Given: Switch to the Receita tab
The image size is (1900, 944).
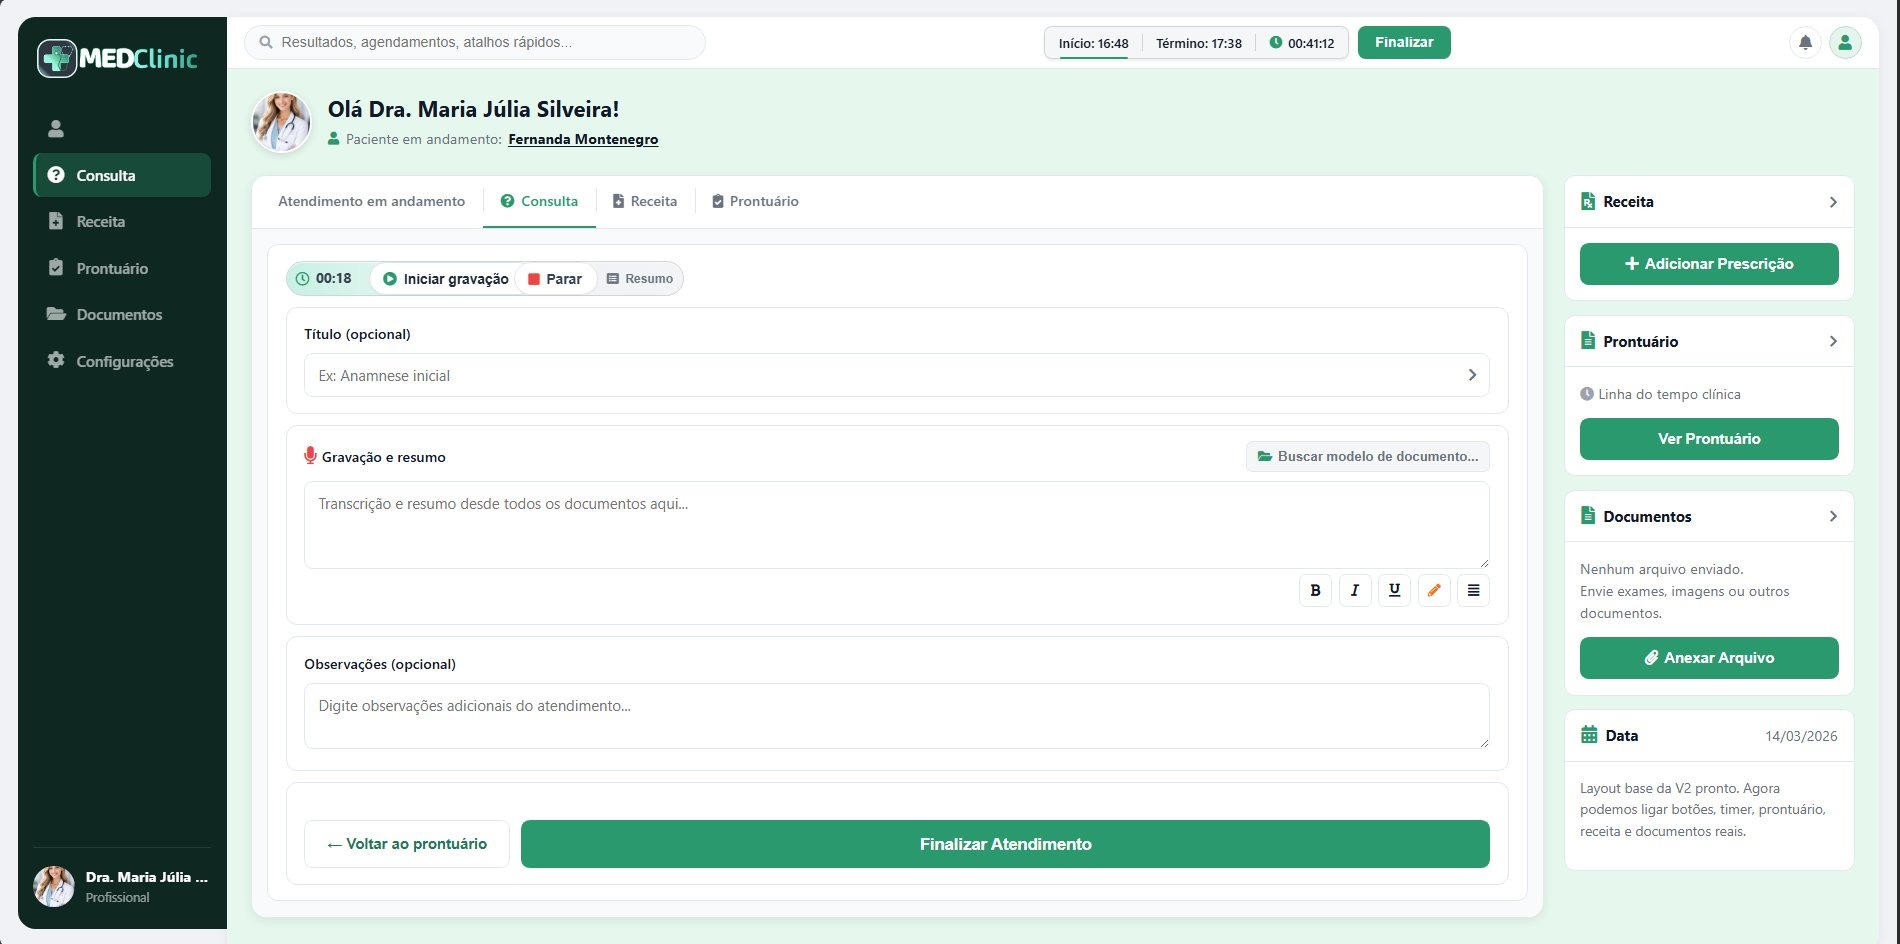Looking at the screenshot, I should pos(645,202).
